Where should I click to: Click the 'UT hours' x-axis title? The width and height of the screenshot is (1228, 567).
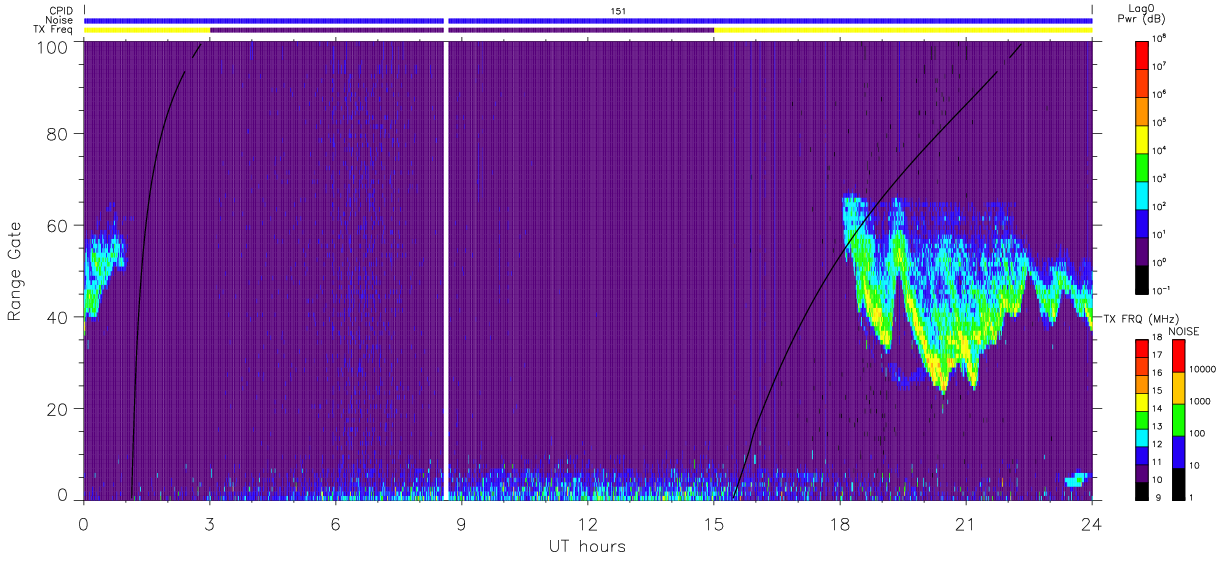pyautogui.click(x=587, y=546)
